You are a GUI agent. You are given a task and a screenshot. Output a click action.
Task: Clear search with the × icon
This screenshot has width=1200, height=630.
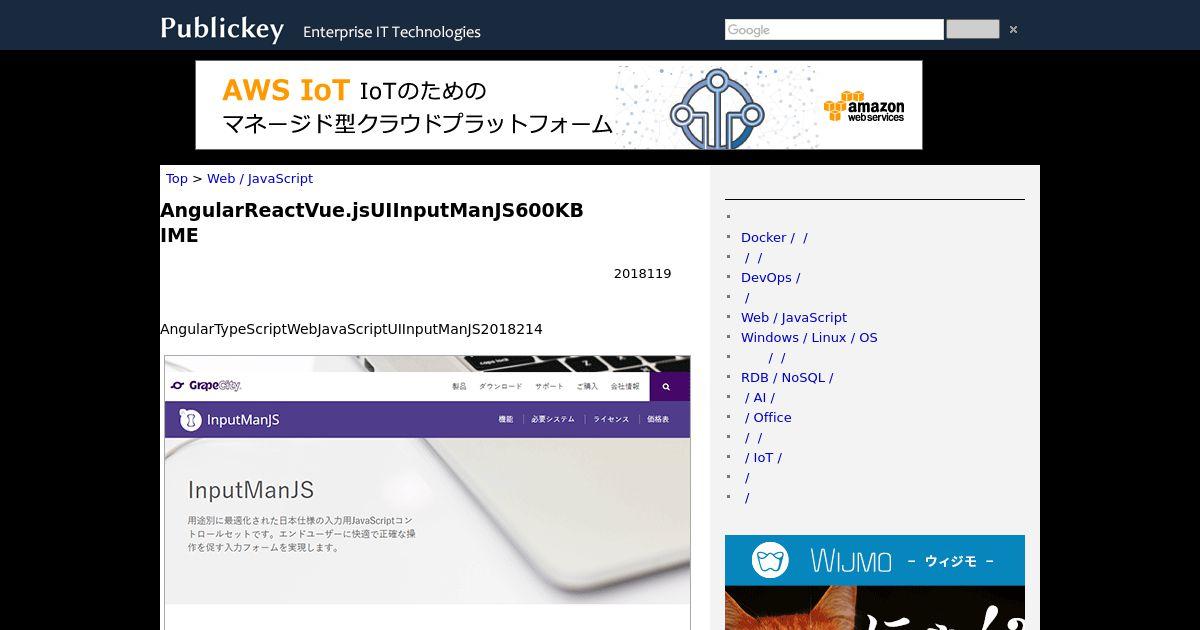click(x=1013, y=30)
